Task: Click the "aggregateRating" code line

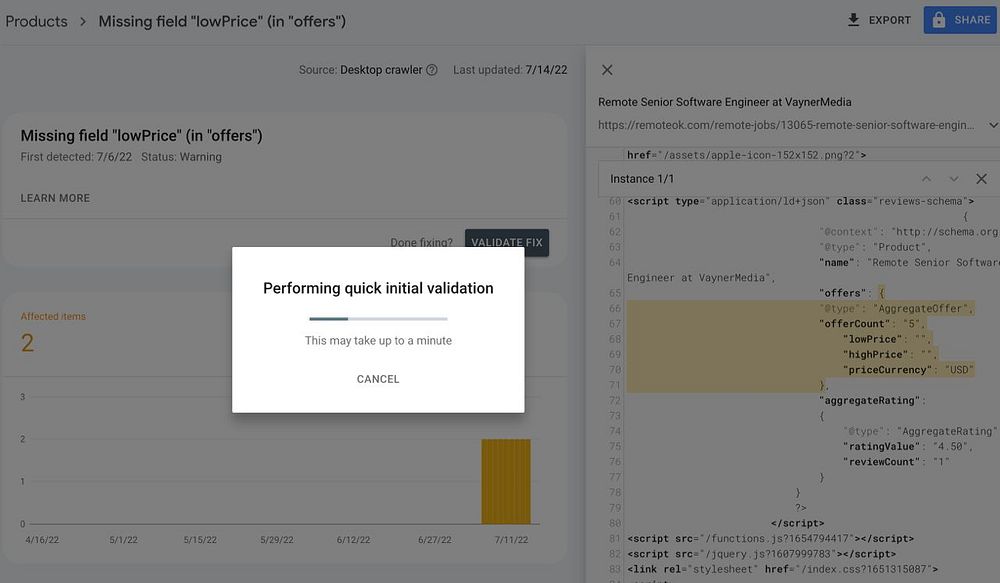Action: pos(872,400)
